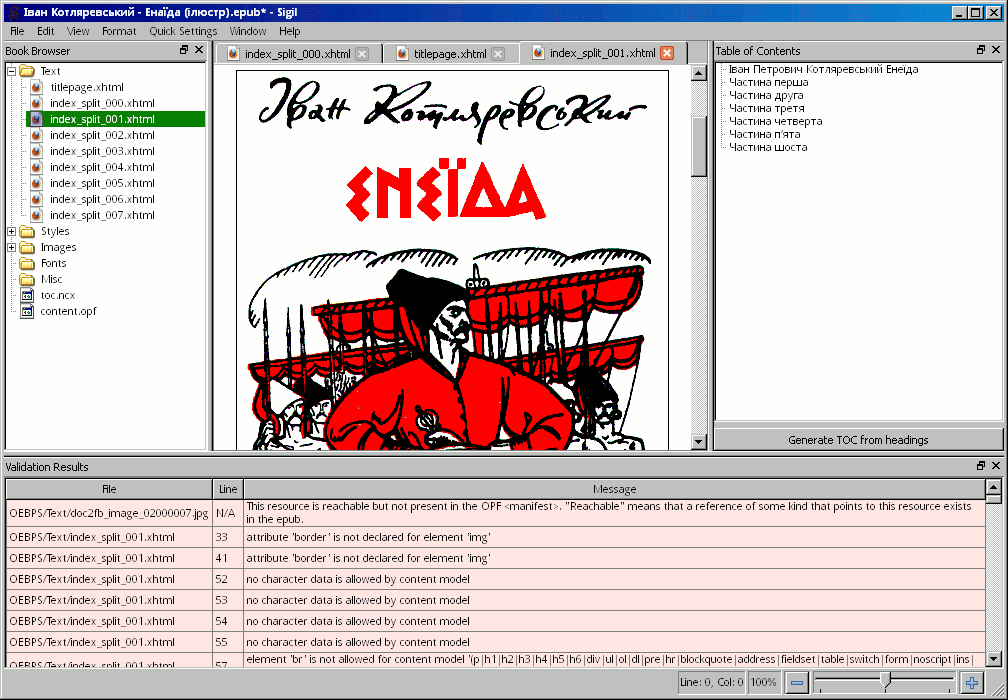Select the Fonts folder
1008x700 pixels.
[53, 263]
